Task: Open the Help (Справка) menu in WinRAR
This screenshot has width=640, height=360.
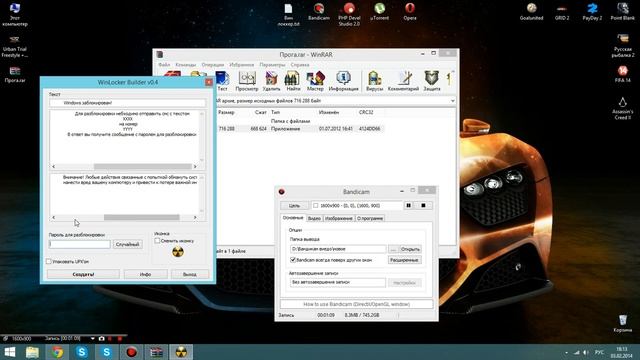Action: pos(300,64)
